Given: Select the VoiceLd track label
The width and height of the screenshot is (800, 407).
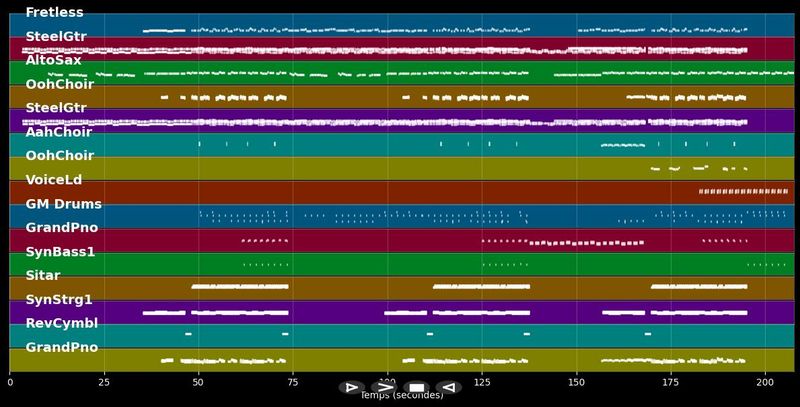Looking at the screenshot, I should [54, 180].
